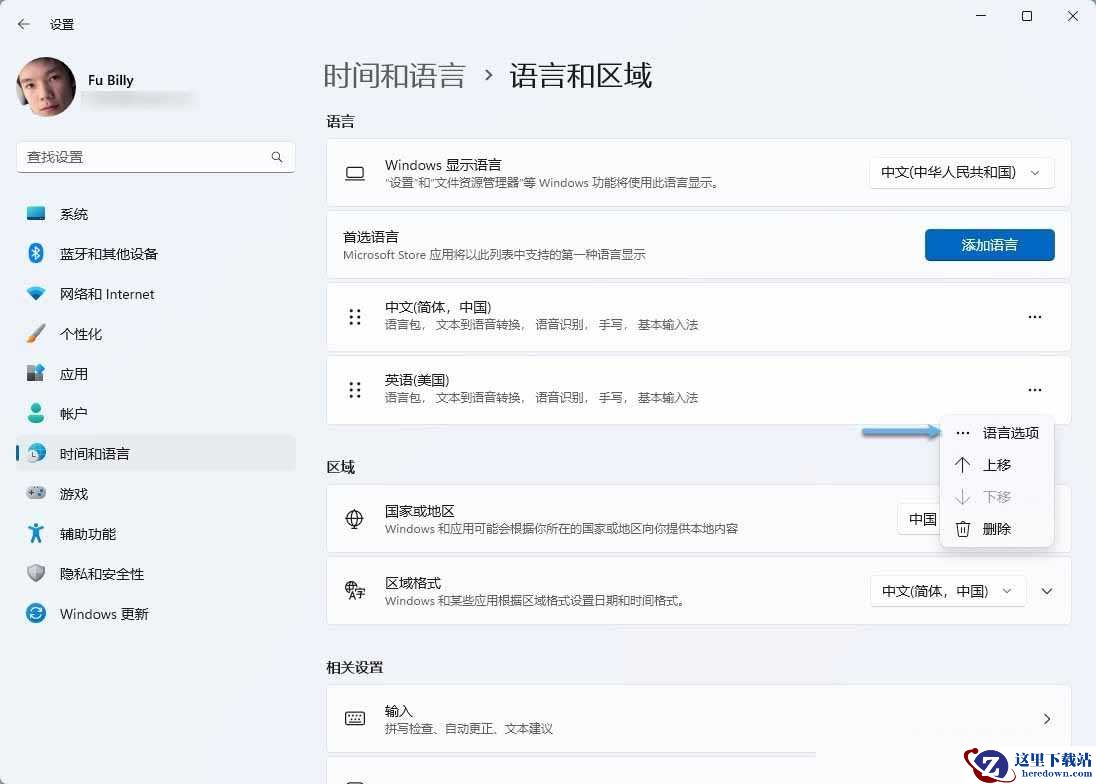The height and width of the screenshot is (784, 1096).
Task: Open the 输入 settings row
Action: click(698, 719)
